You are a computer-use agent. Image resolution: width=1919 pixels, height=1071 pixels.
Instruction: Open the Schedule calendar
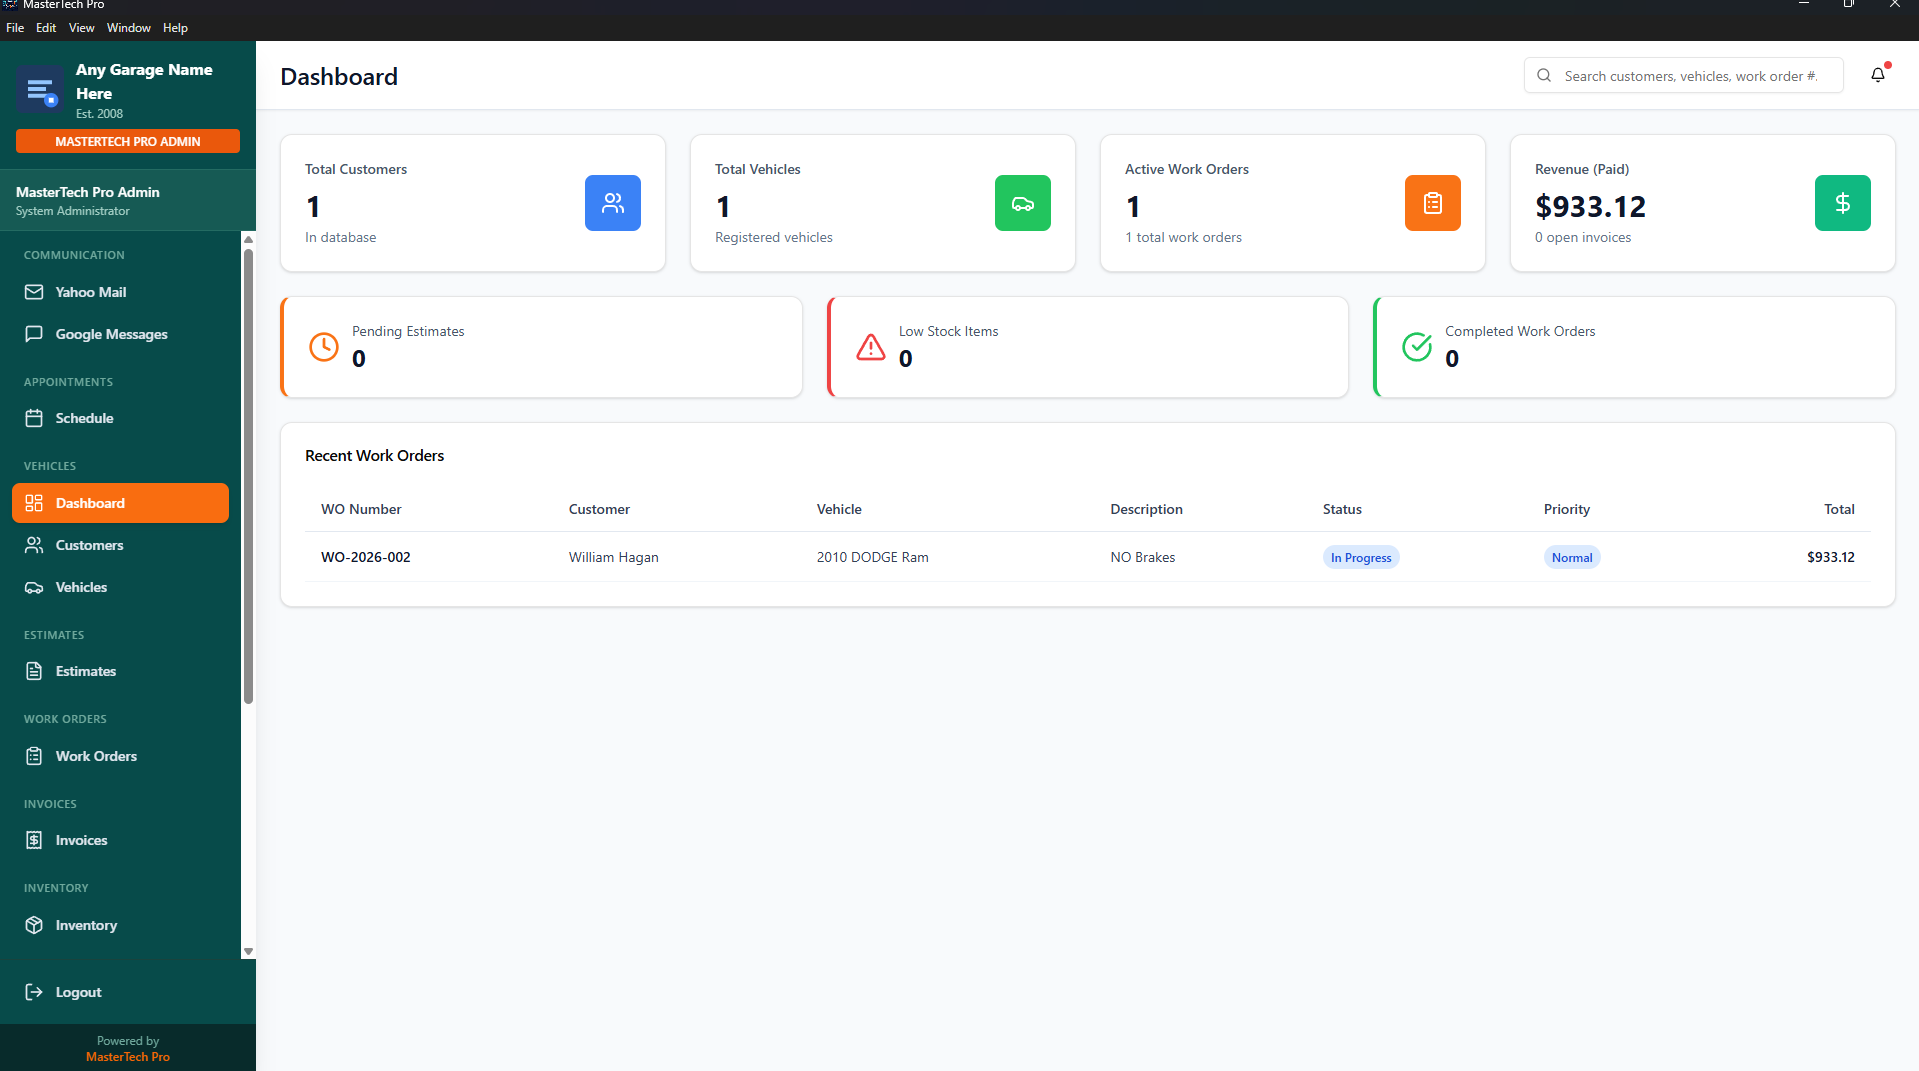pos(82,418)
